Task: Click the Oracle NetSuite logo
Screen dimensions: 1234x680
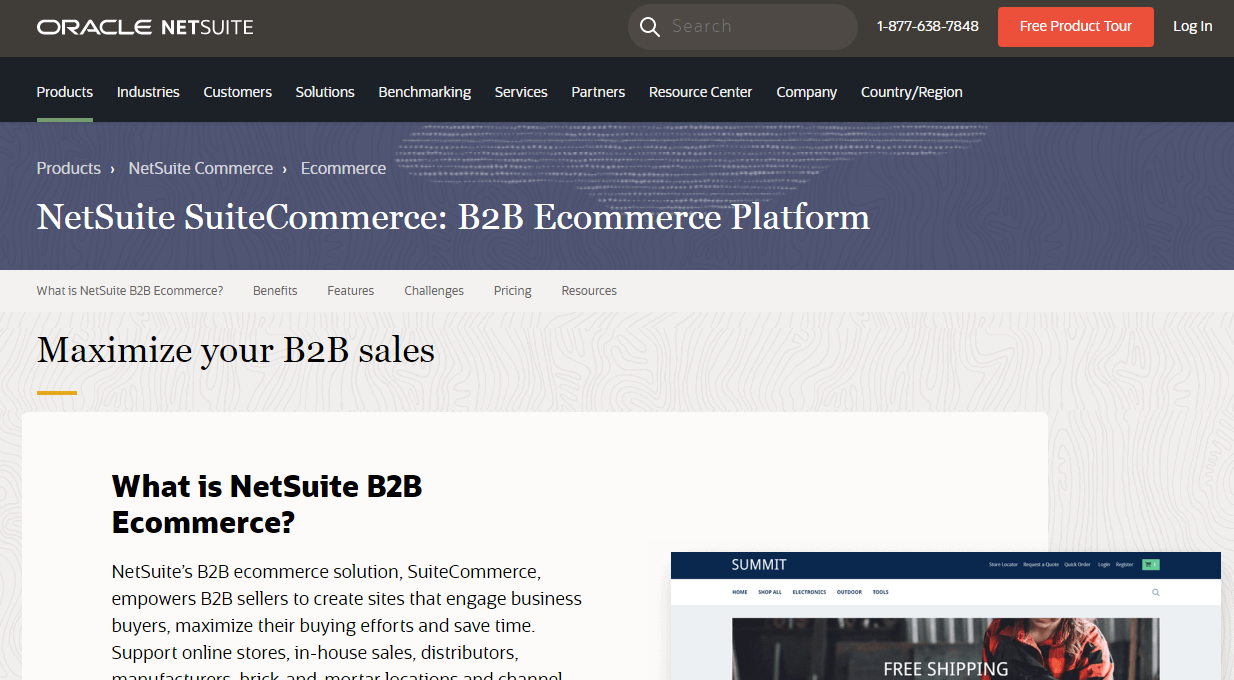Action: tap(144, 26)
